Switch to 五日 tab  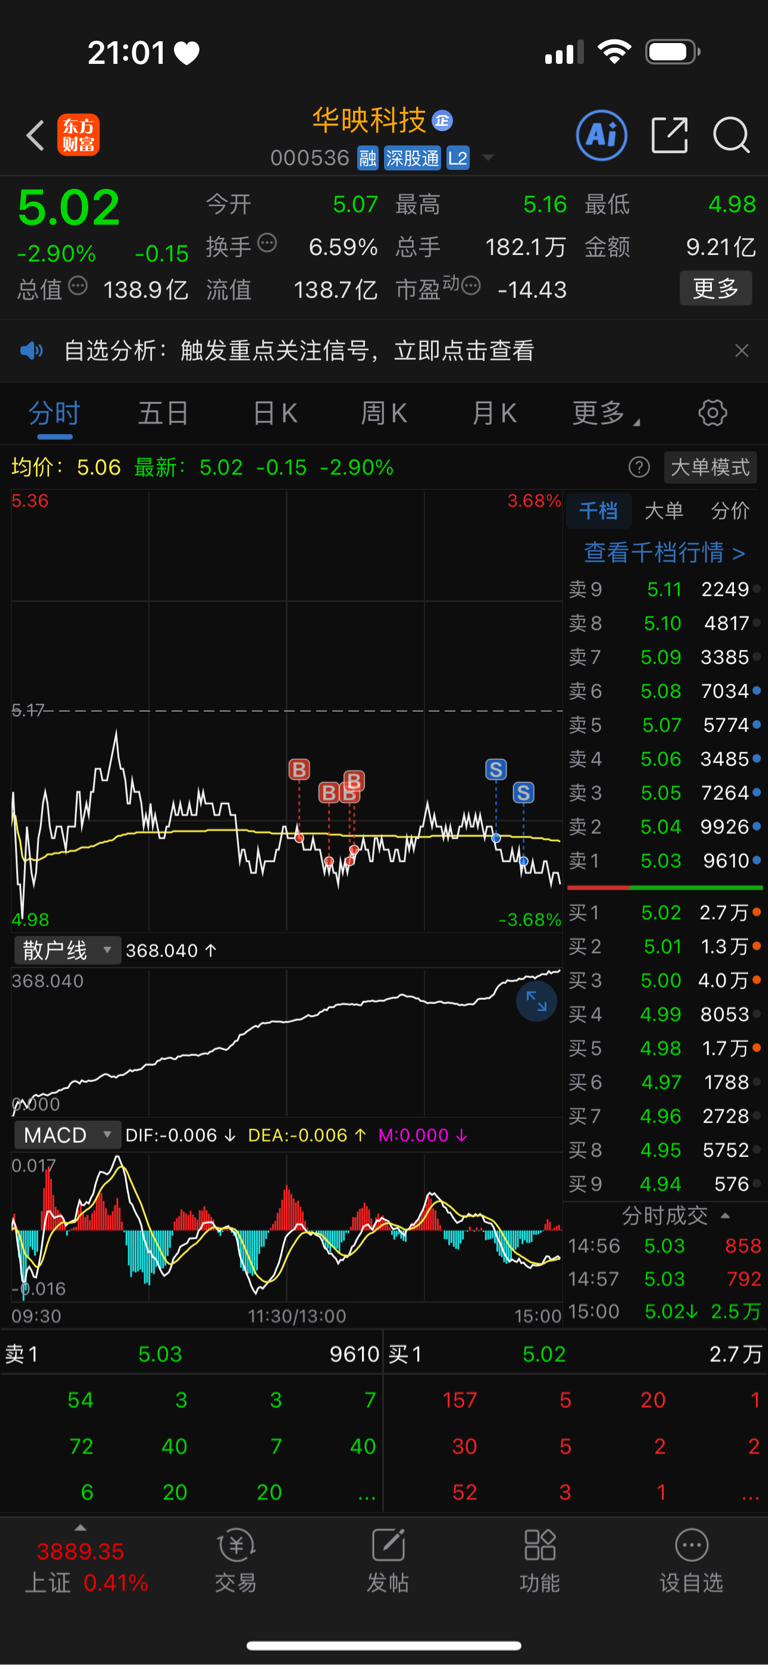(163, 413)
